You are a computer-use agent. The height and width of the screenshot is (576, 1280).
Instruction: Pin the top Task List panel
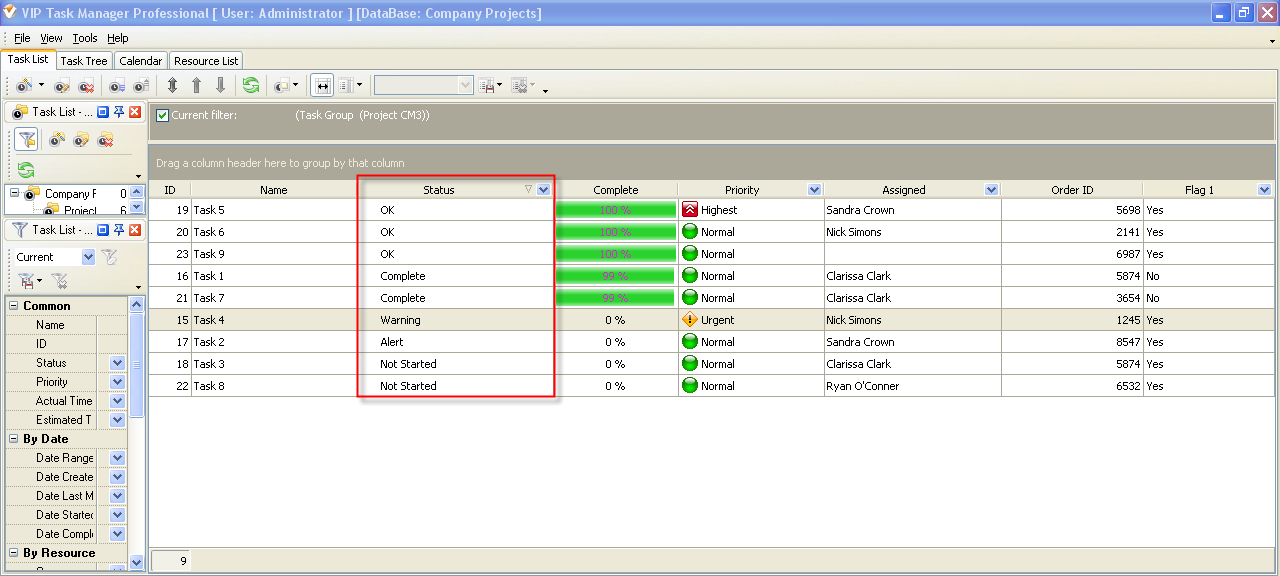click(x=119, y=112)
